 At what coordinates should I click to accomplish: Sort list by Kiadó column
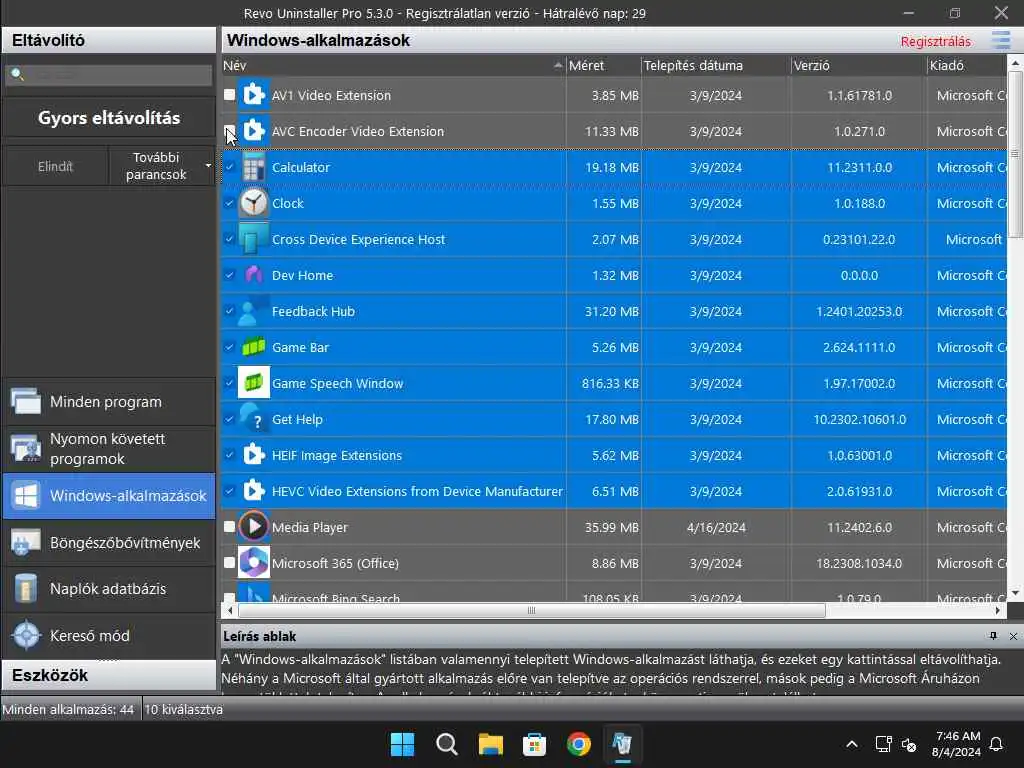(967, 65)
